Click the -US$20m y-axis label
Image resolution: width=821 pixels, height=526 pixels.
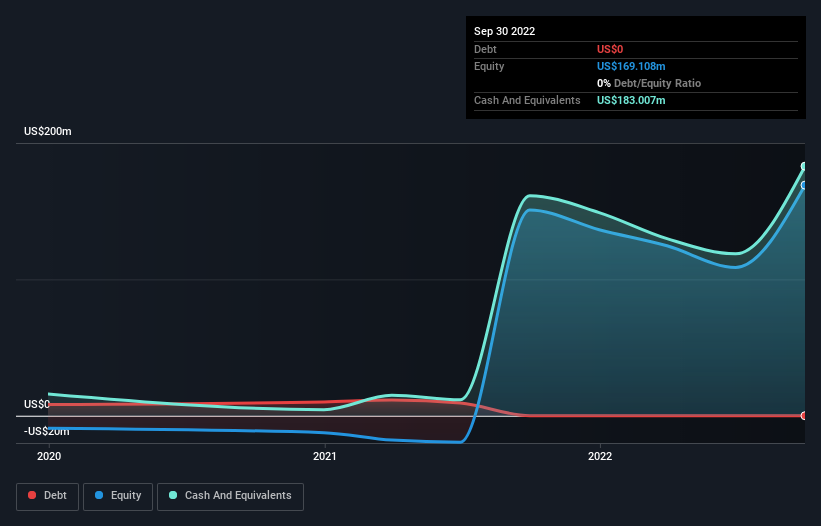coord(47,432)
